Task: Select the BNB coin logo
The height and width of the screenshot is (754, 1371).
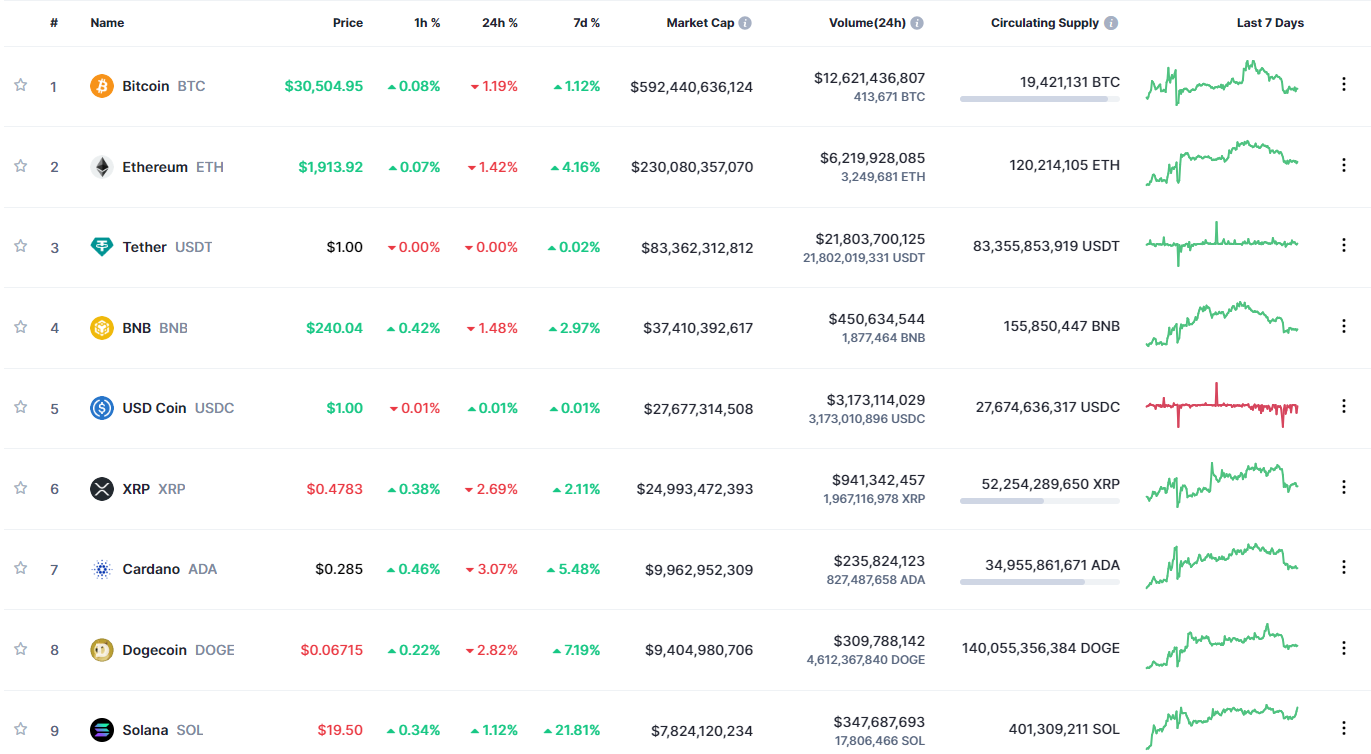Action: click(100, 327)
